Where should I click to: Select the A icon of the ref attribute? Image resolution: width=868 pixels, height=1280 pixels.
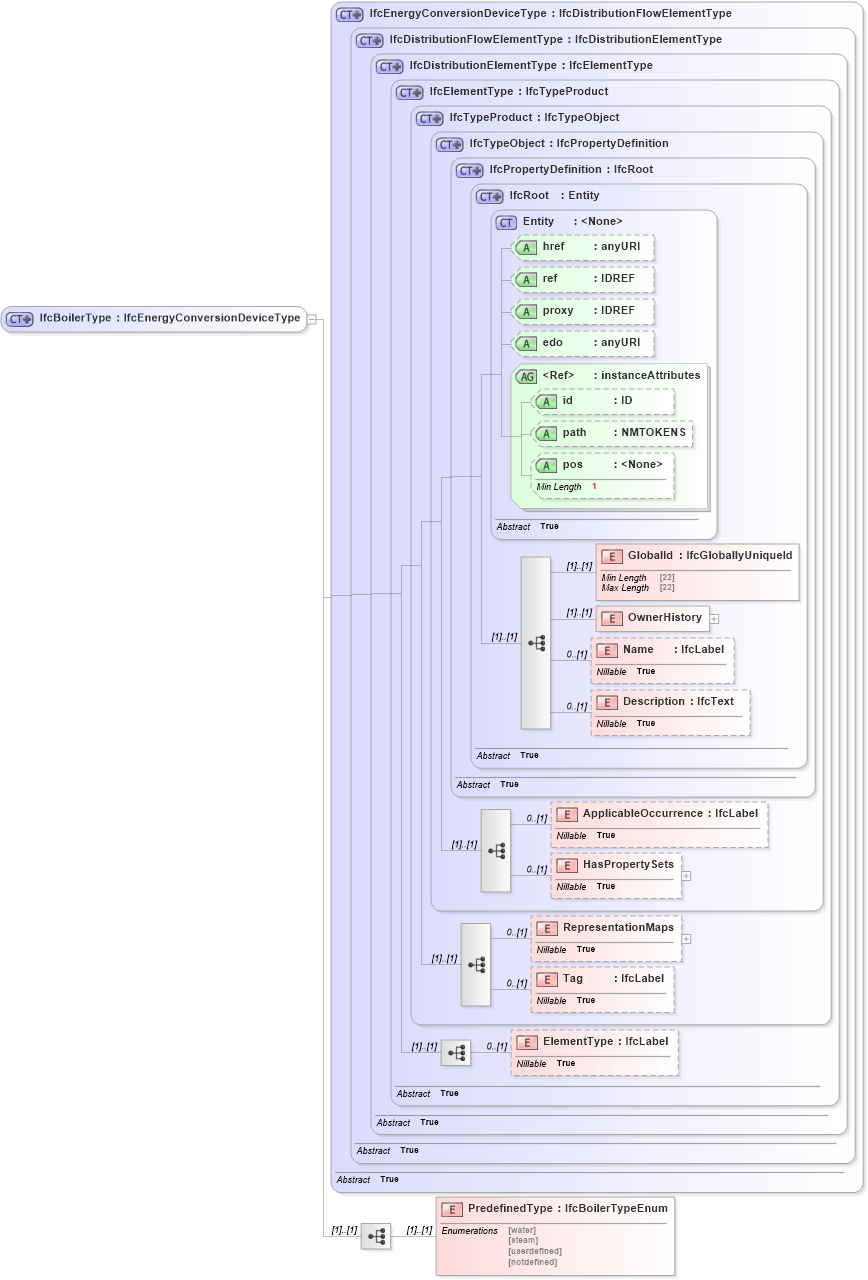526,279
